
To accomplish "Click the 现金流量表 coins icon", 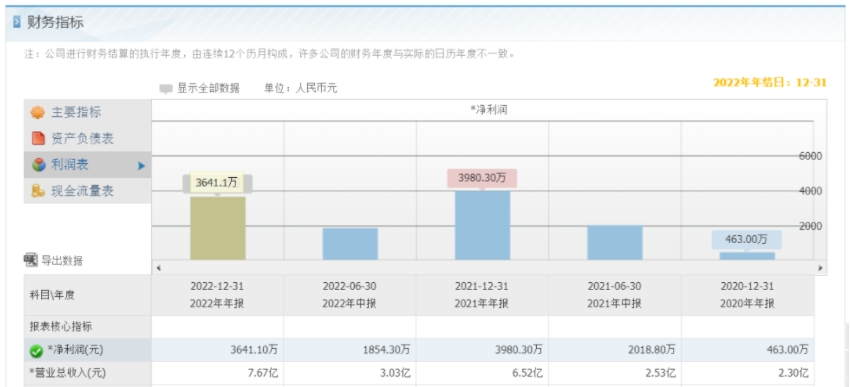I will click(37, 191).
